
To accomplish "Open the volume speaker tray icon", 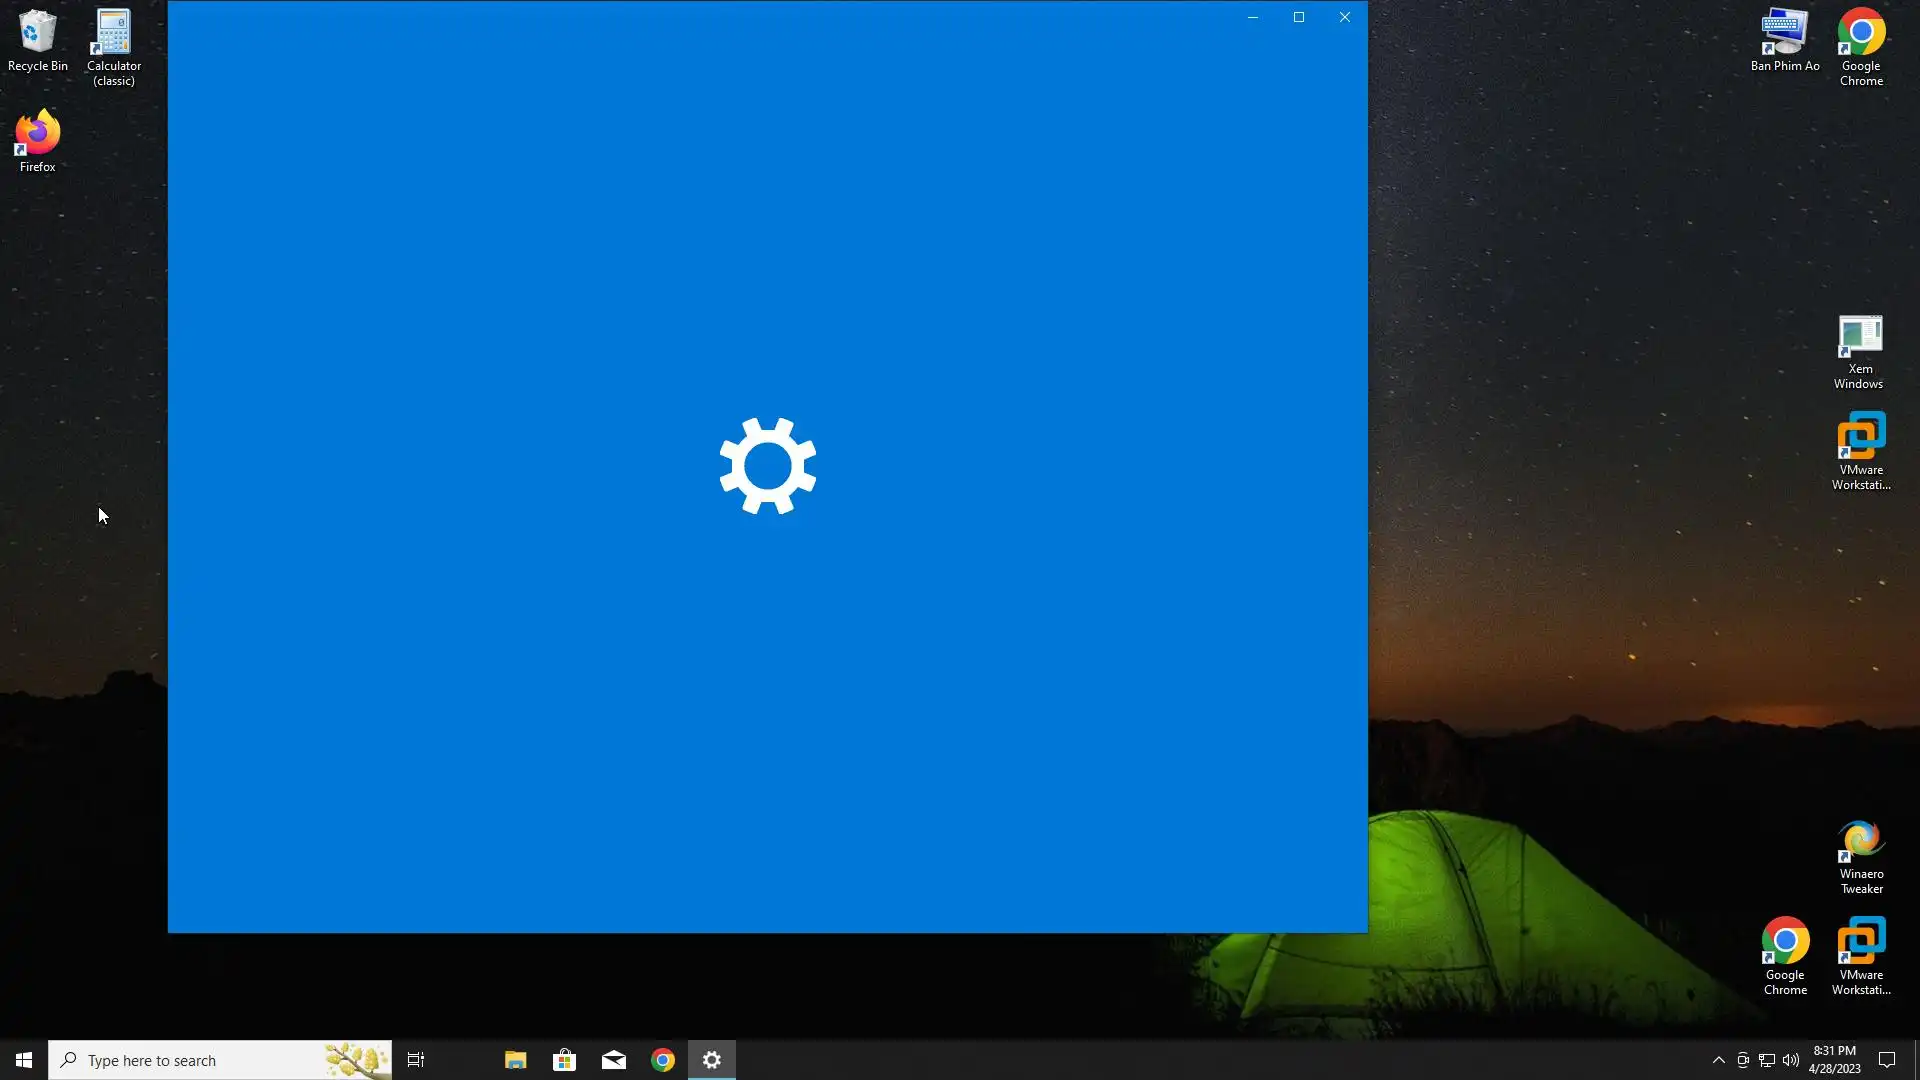I will [x=1790, y=1060].
